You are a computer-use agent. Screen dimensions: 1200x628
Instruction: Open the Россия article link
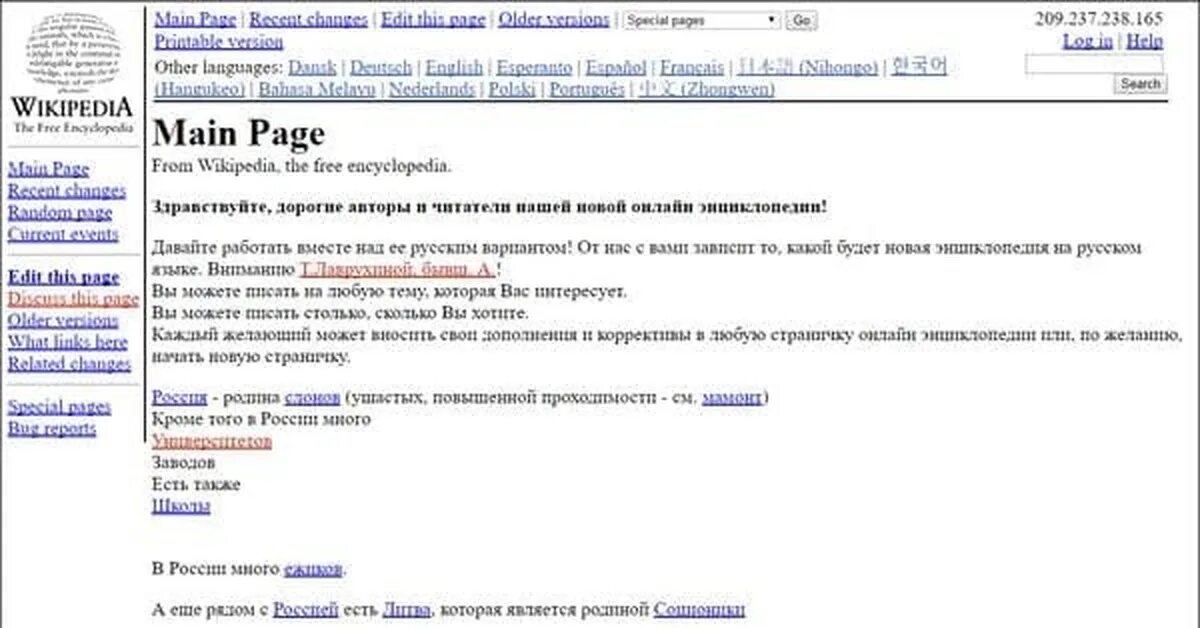pyautogui.click(x=179, y=397)
